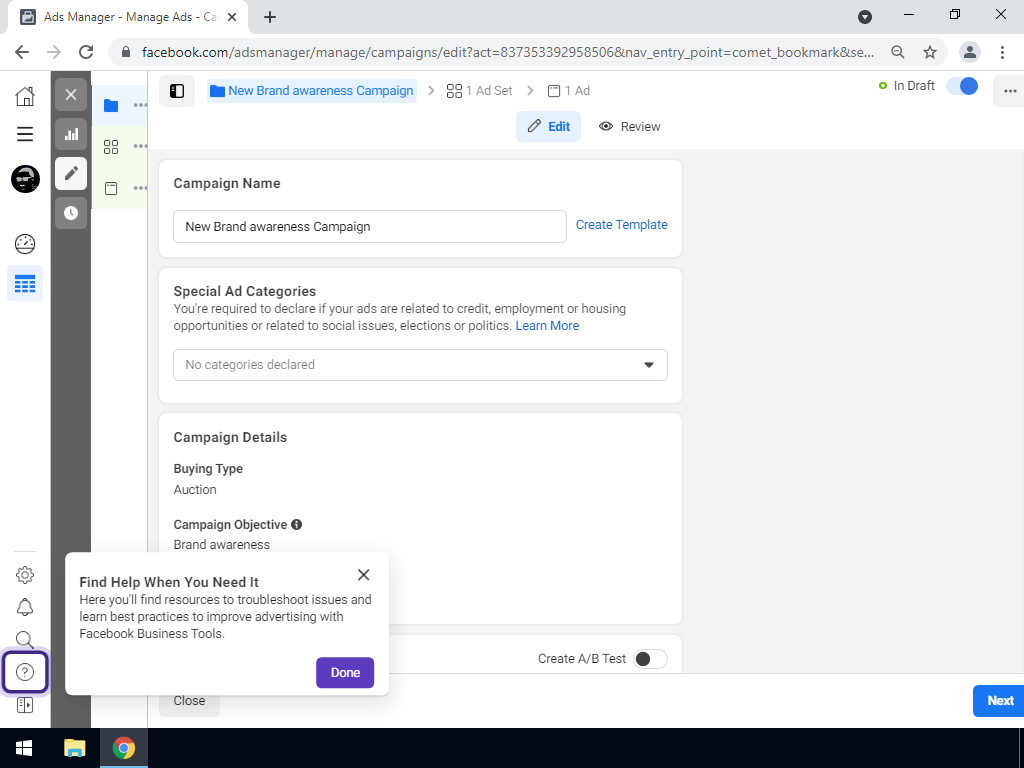Viewport: 1024px width, 768px height.
Task: Open the Help question mark icon
Action: 25,671
